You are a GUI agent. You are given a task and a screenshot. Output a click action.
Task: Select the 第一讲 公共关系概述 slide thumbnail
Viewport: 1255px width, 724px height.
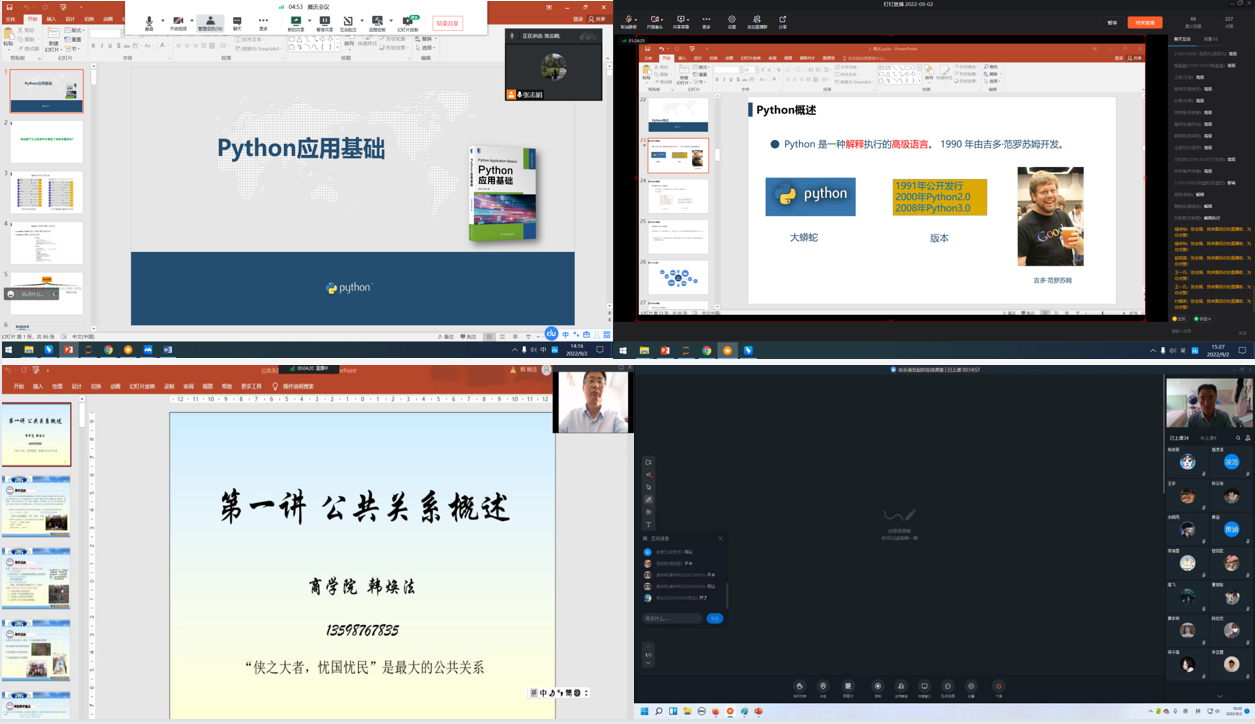pyautogui.click(x=36, y=435)
